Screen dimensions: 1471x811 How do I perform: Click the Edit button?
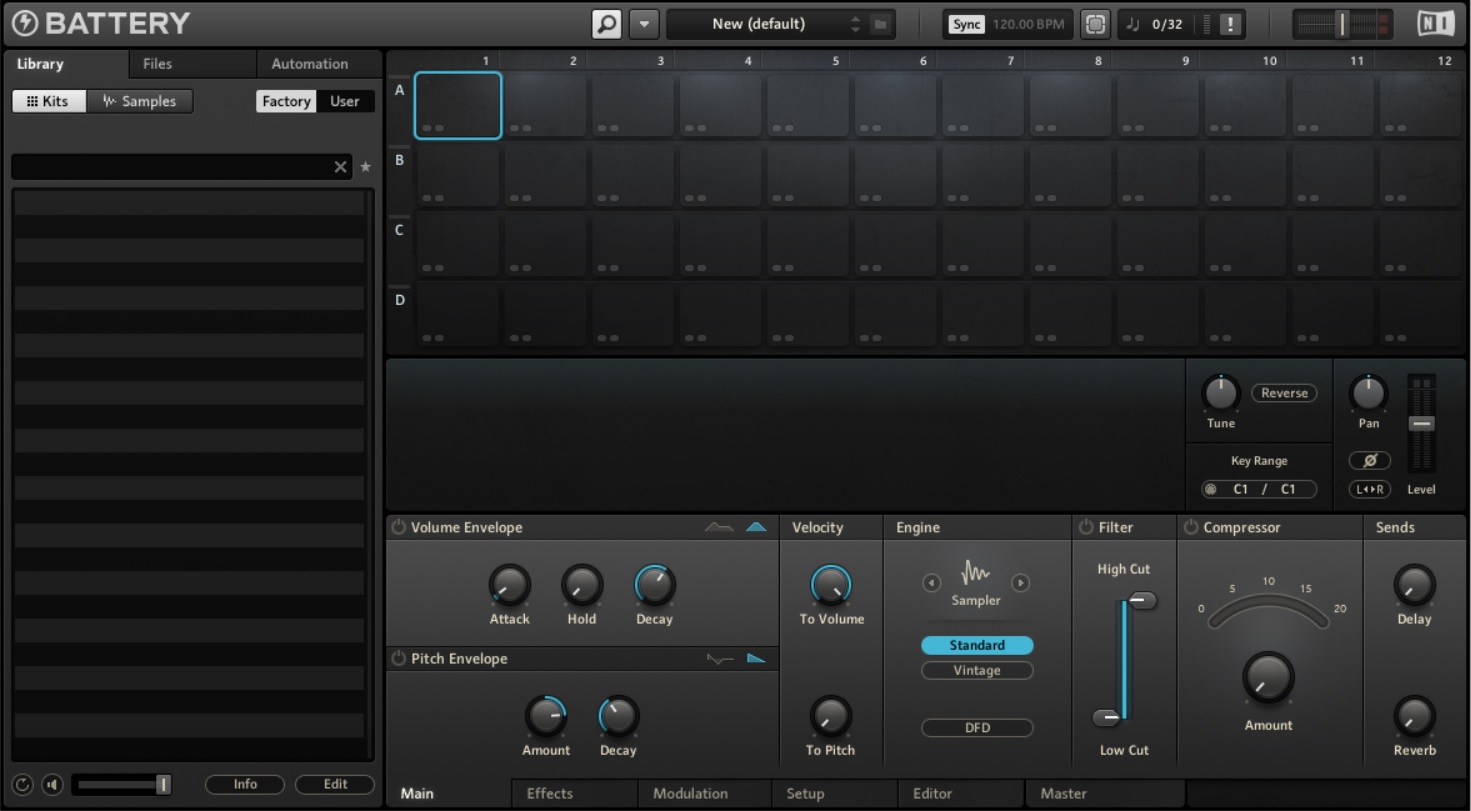(335, 785)
